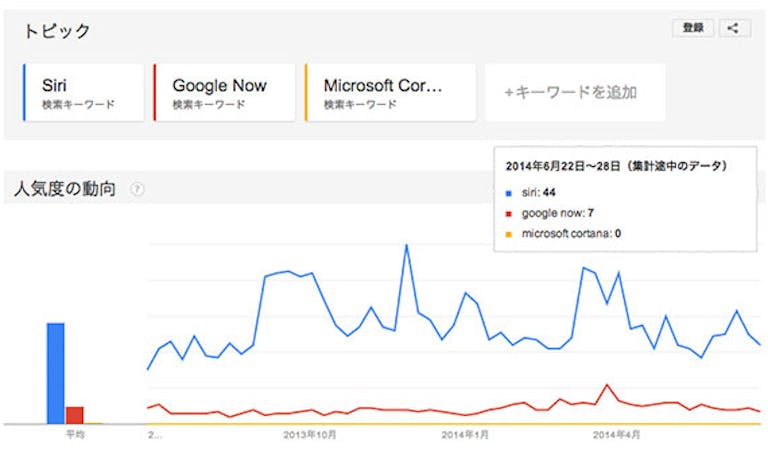Open the Microsoft Cor... keyword card
Image resolution: width=768 pixels, height=458 pixels.
[385, 92]
